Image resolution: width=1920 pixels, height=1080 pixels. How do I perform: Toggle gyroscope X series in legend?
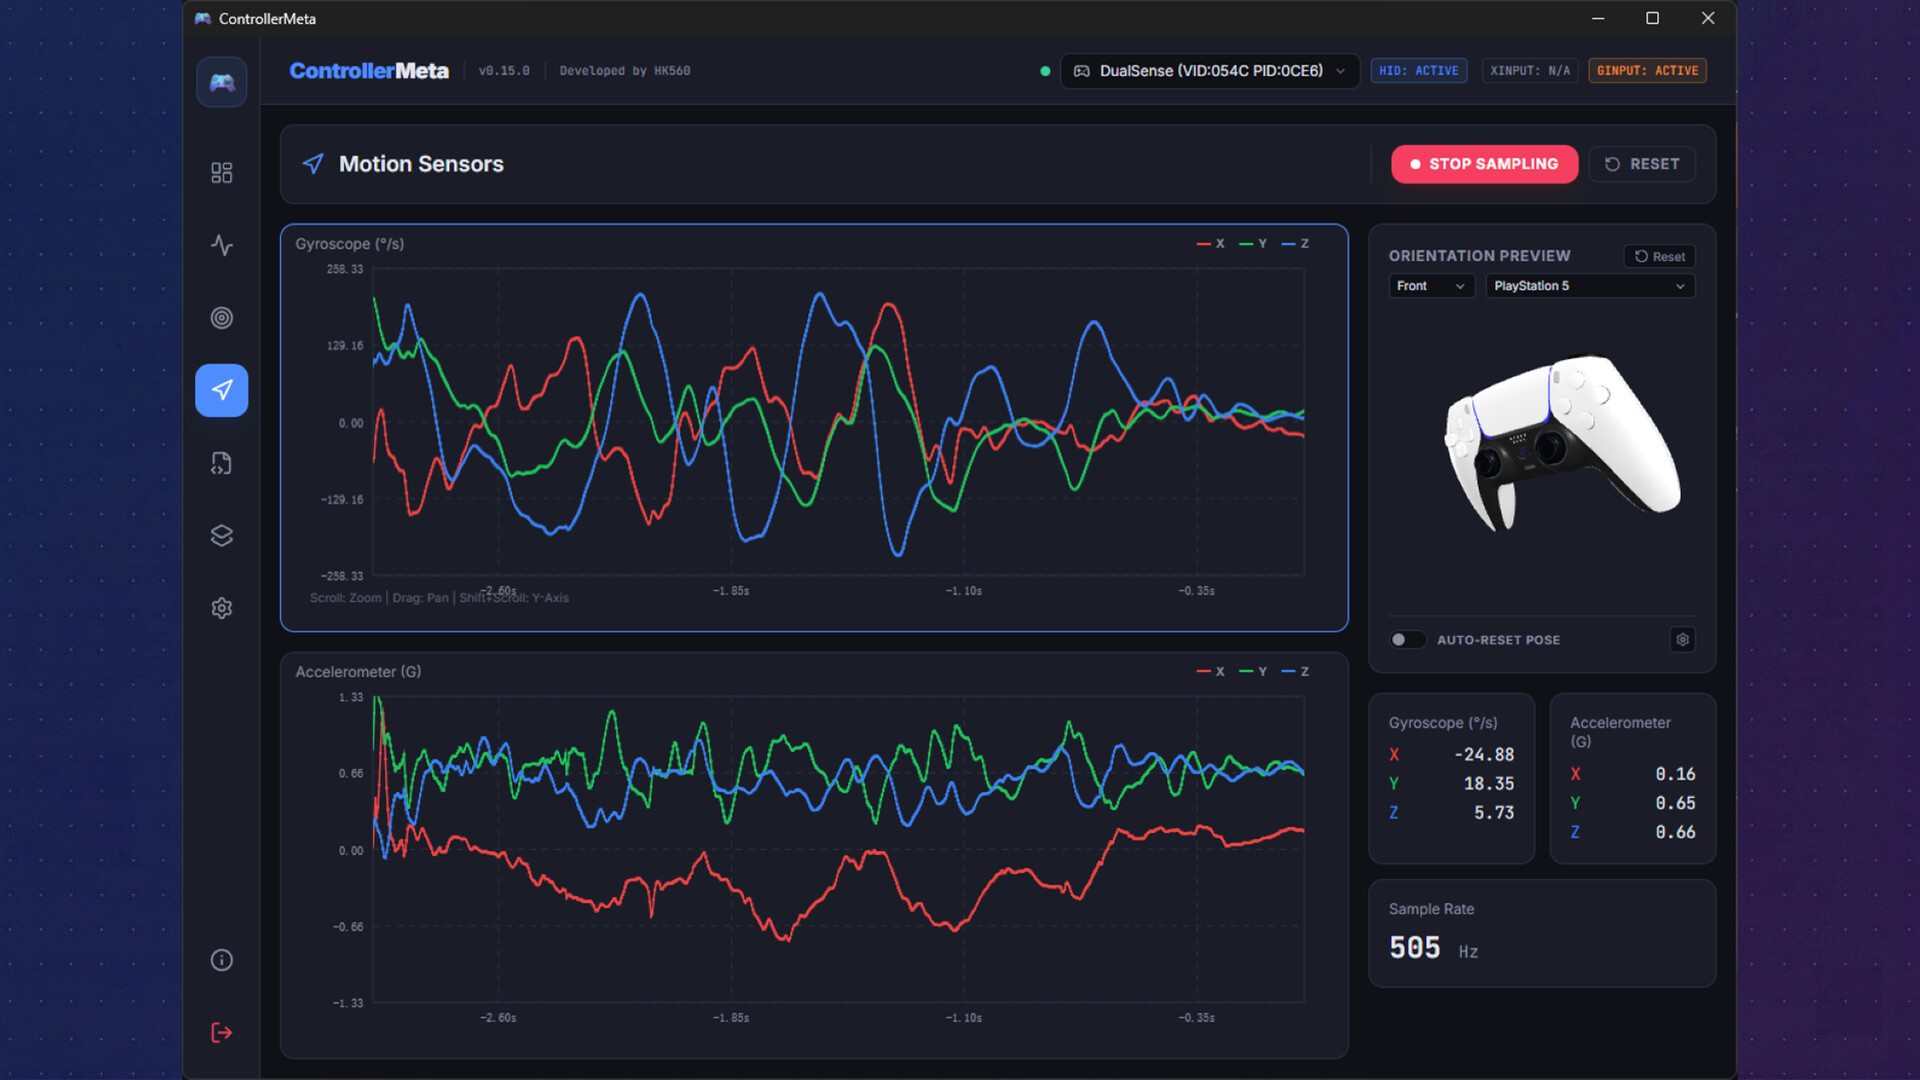coord(1211,244)
